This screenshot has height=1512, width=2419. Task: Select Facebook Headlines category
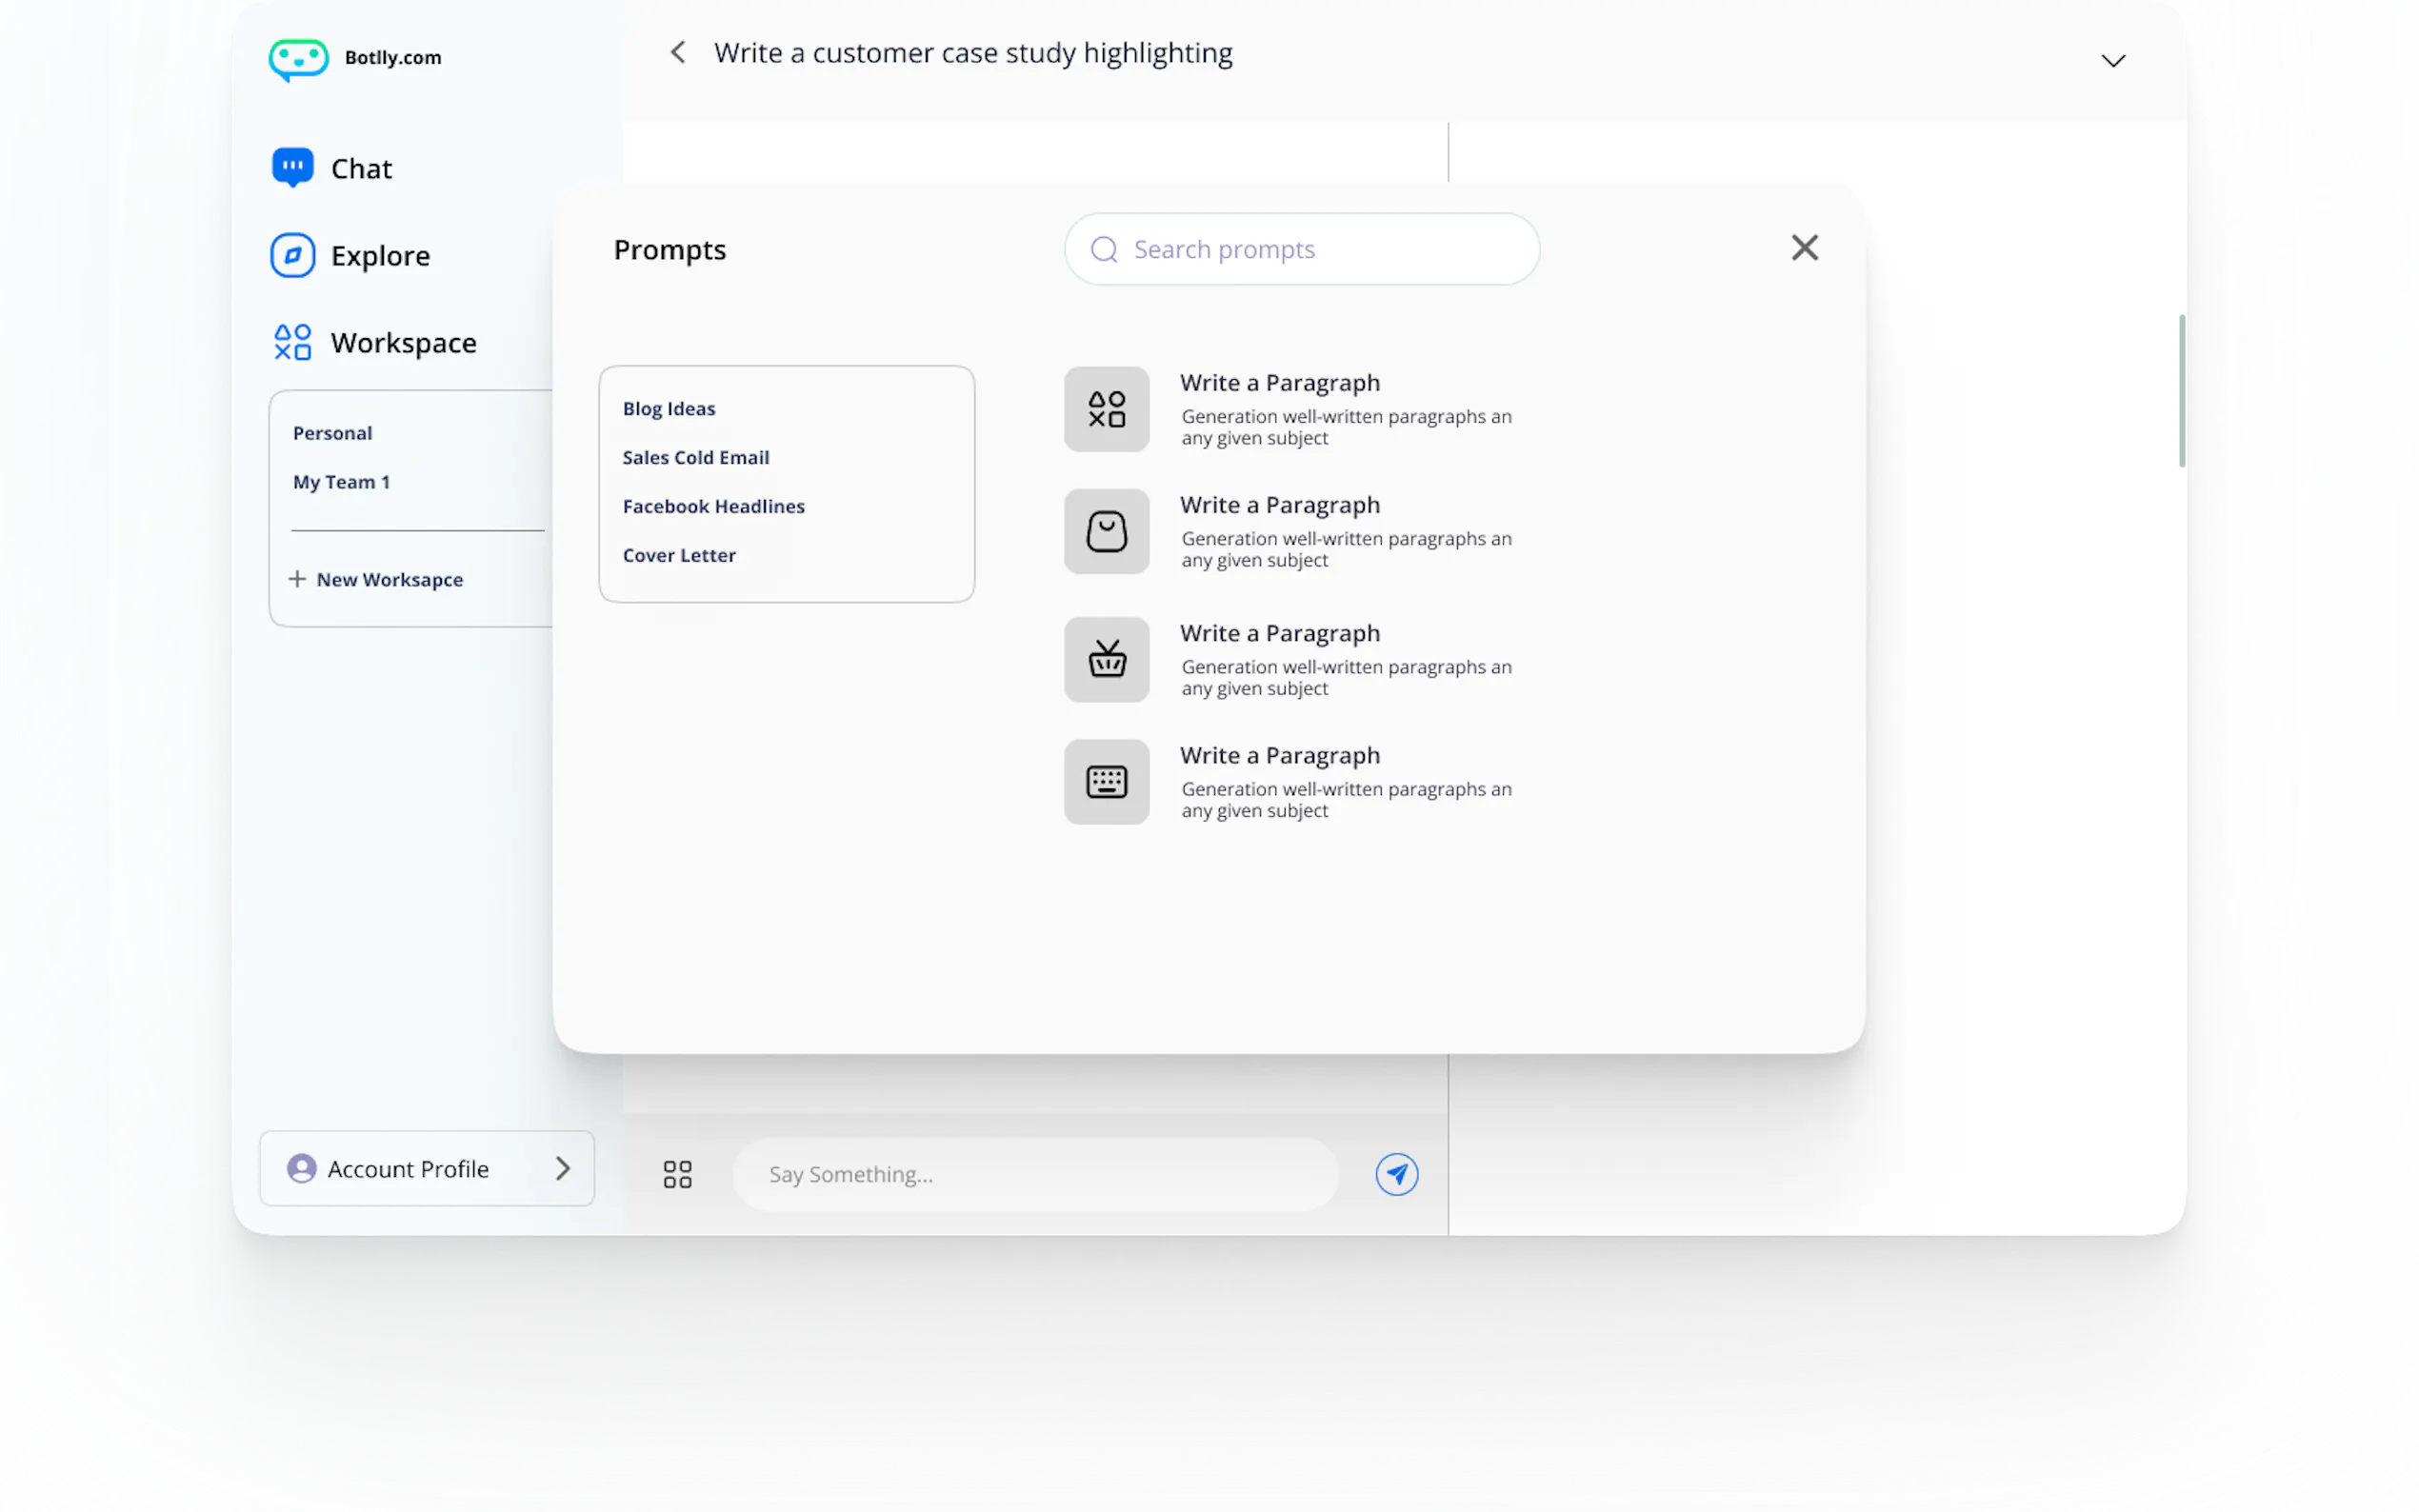coord(713,507)
